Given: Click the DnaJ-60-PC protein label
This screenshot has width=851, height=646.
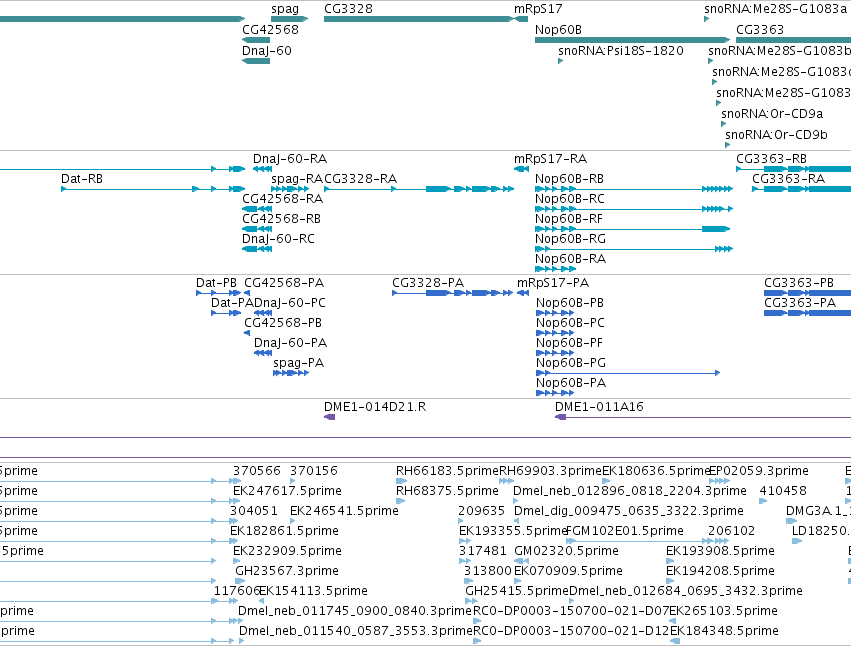Looking at the screenshot, I should [290, 303].
